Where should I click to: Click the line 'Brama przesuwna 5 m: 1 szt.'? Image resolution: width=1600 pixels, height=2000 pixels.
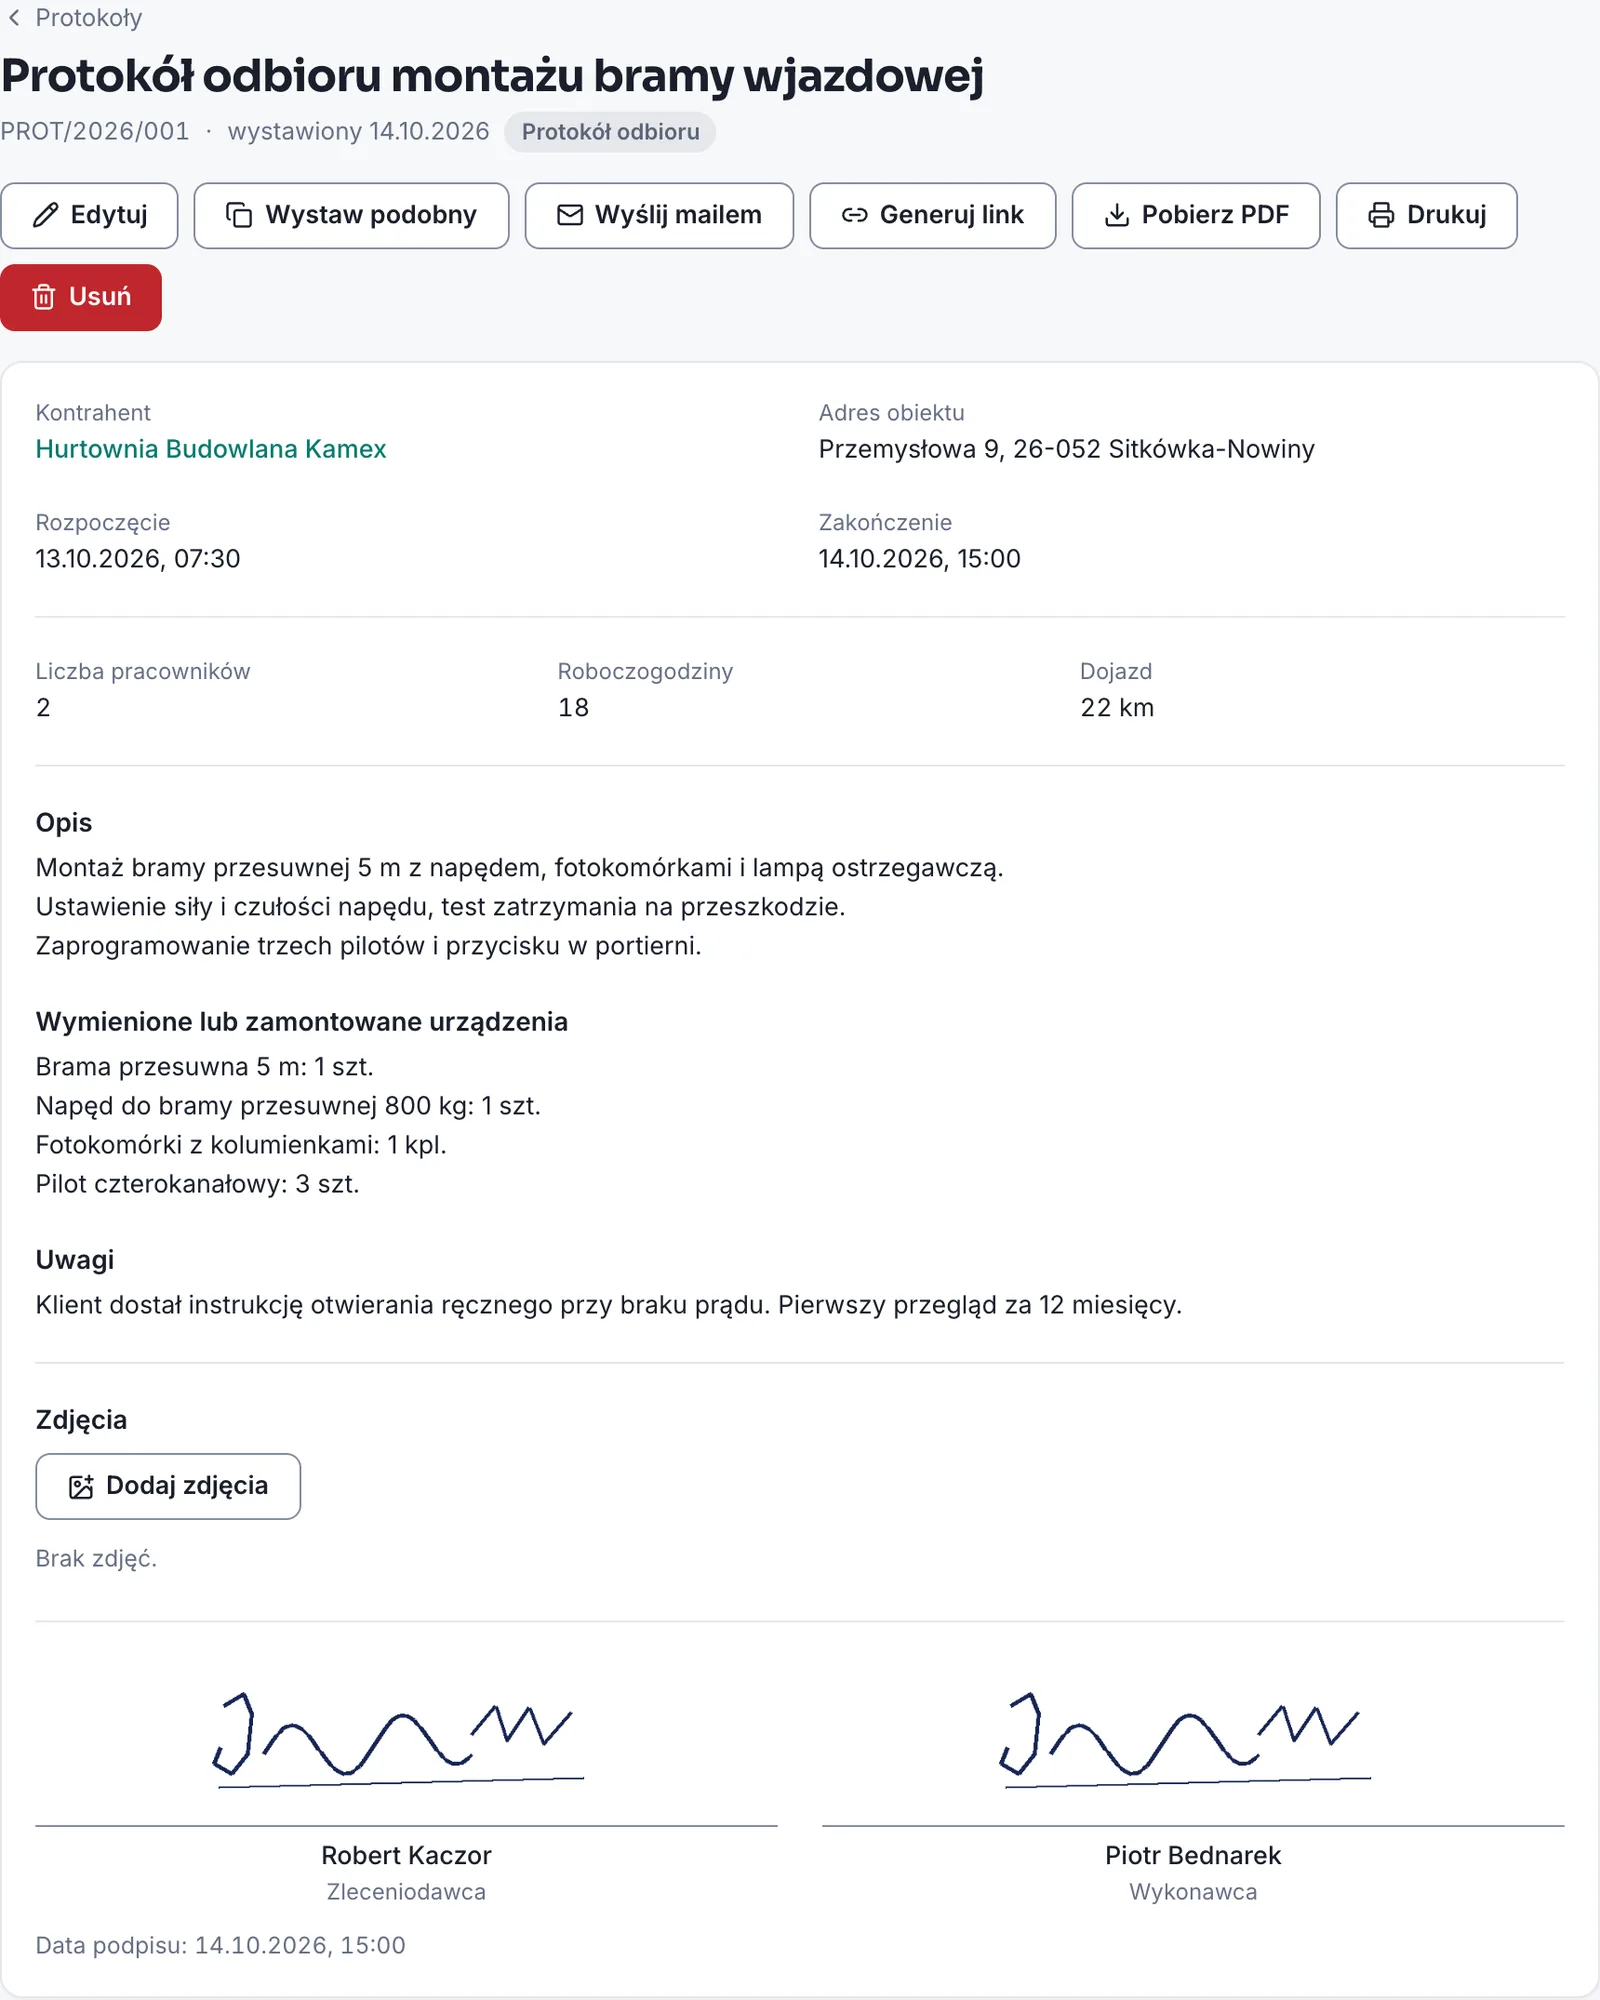click(204, 1067)
